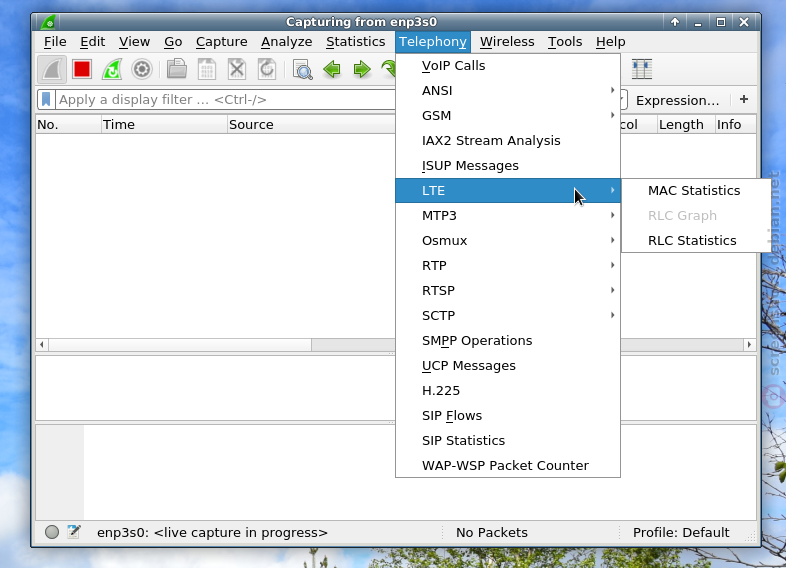
Task: Open the Help menu
Action: click(611, 42)
